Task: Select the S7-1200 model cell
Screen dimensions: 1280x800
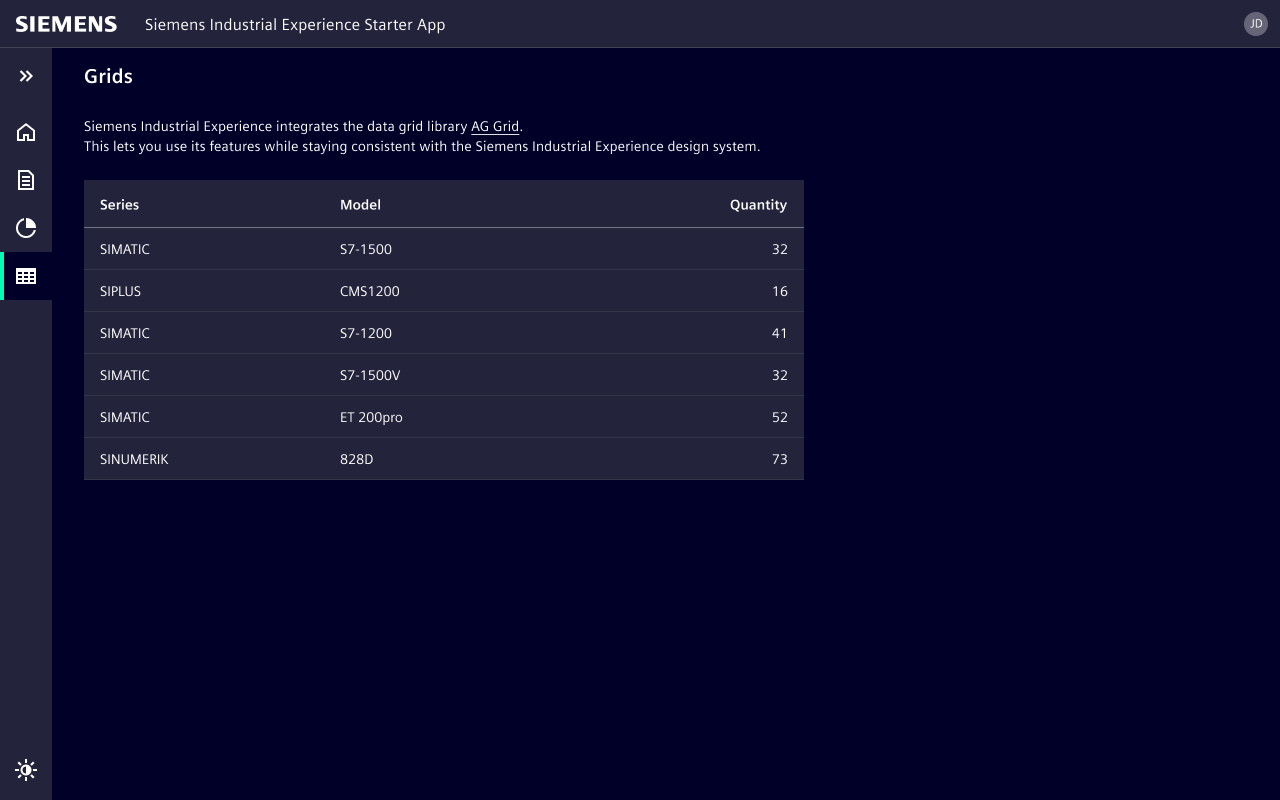Action: [x=444, y=333]
